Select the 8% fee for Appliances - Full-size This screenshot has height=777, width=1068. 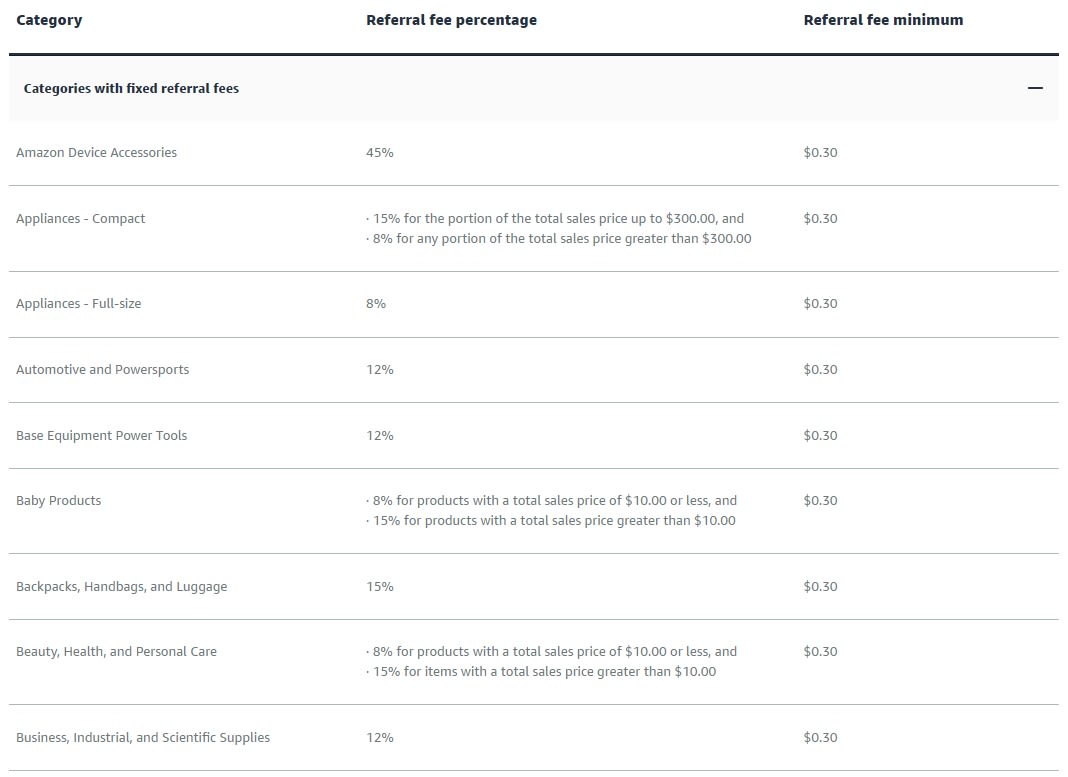pyautogui.click(x=377, y=303)
